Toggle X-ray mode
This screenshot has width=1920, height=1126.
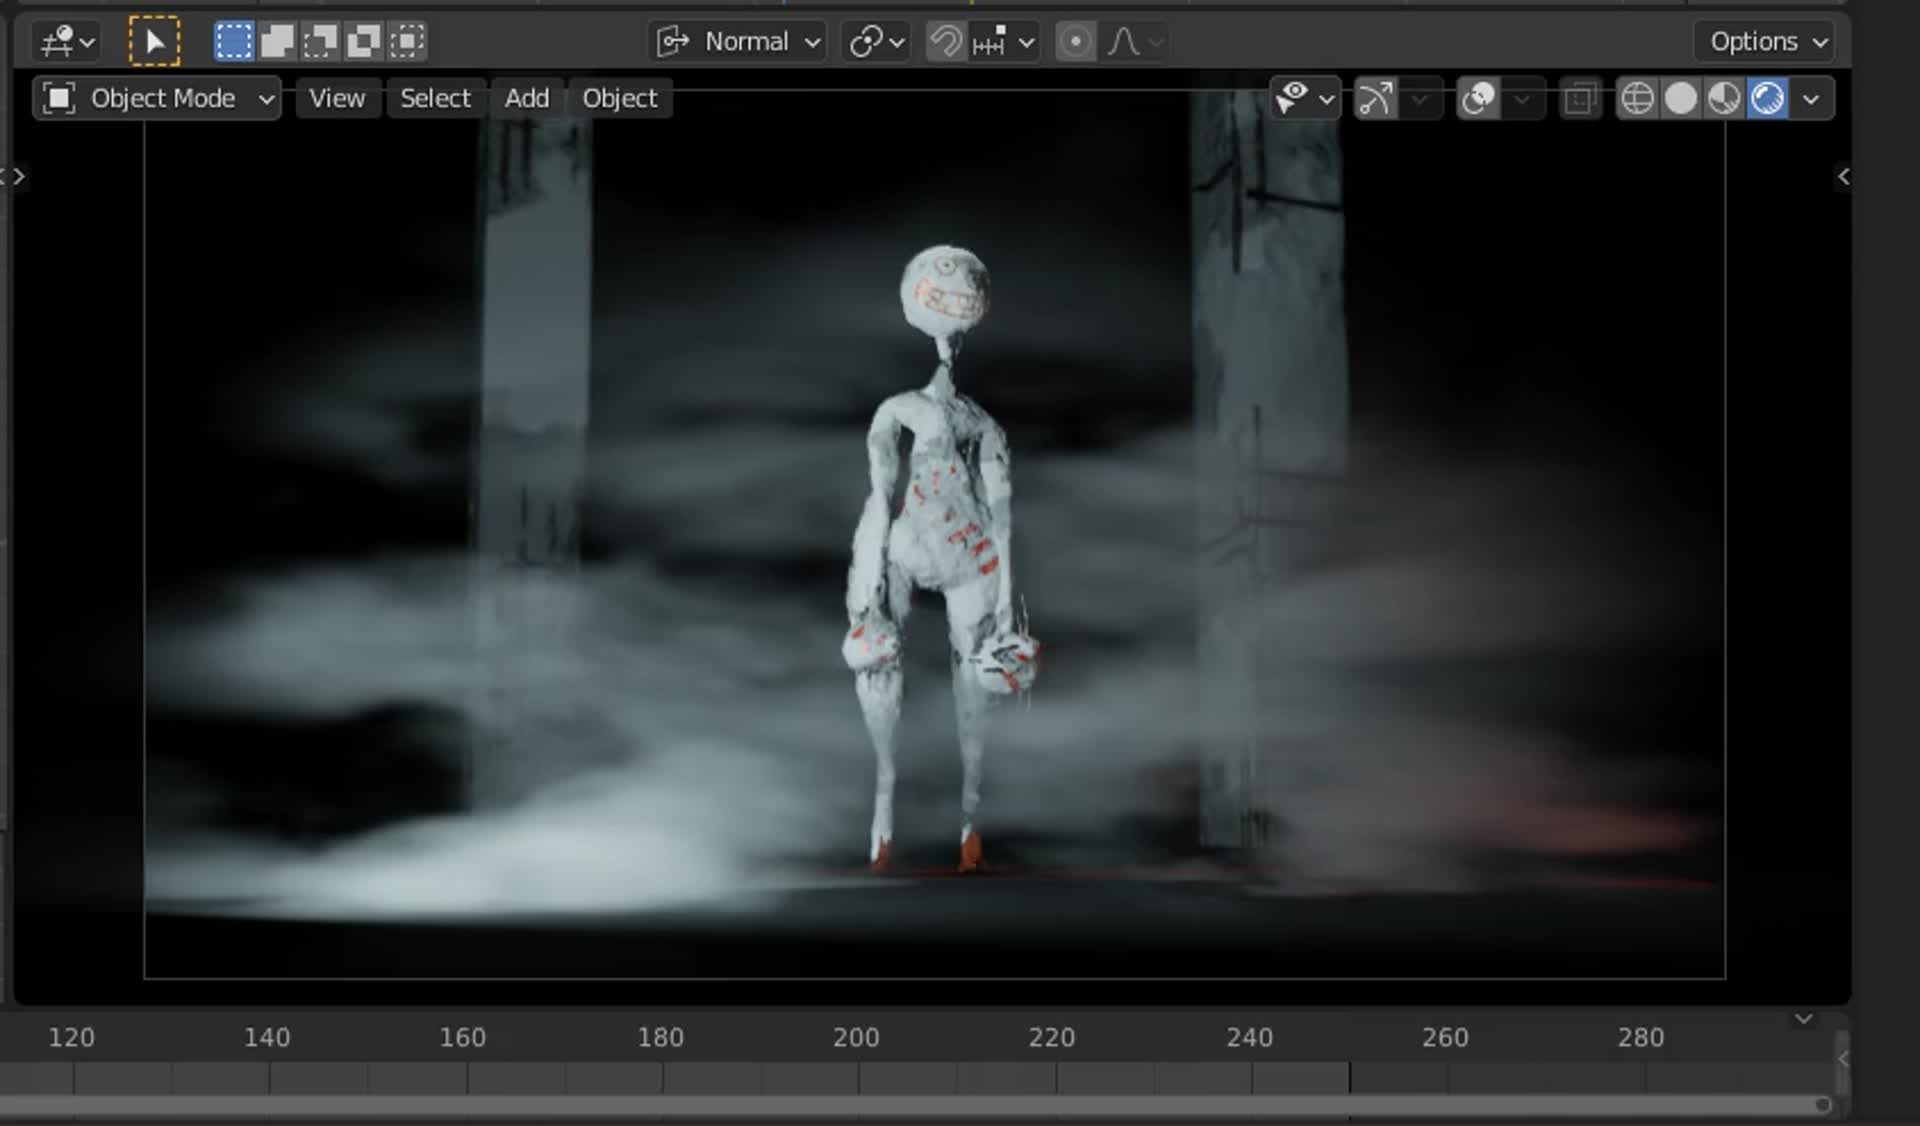pyautogui.click(x=1580, y=98)
